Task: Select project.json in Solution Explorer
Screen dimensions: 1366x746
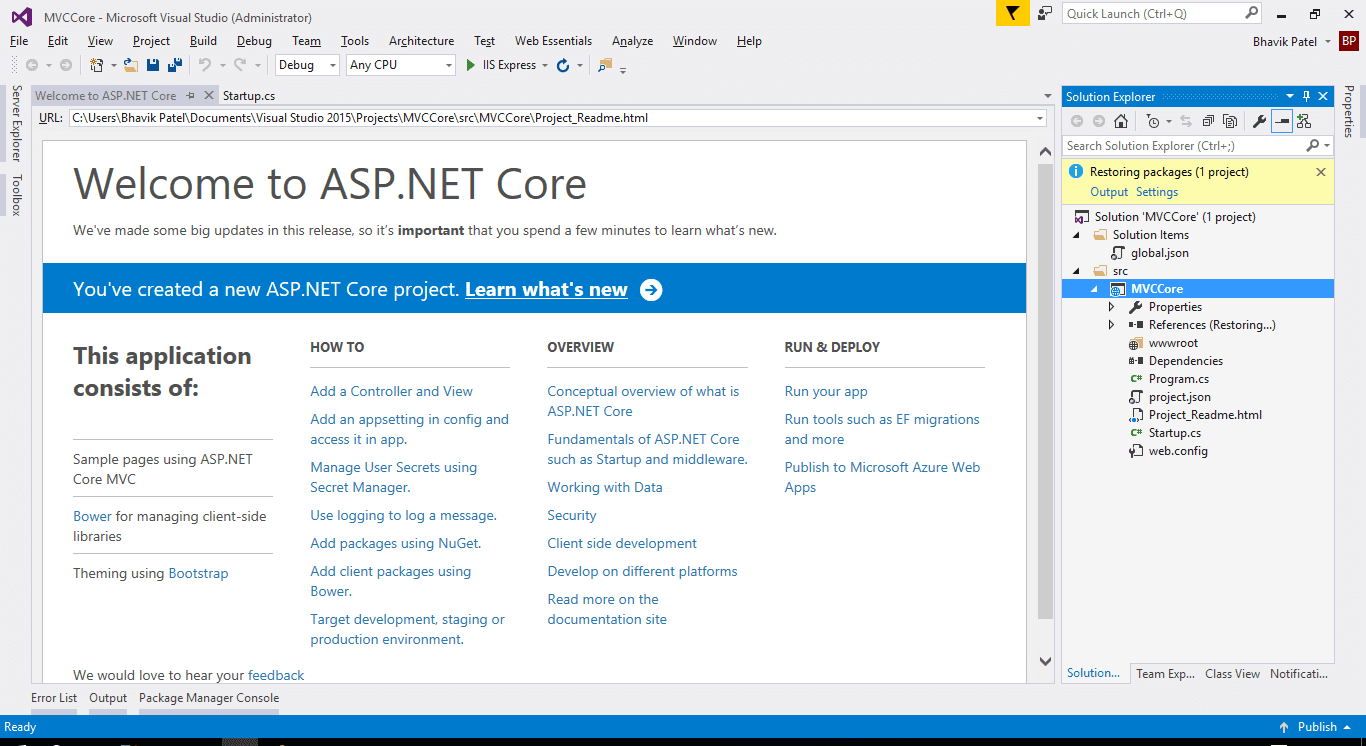Action: (1179, 397)
